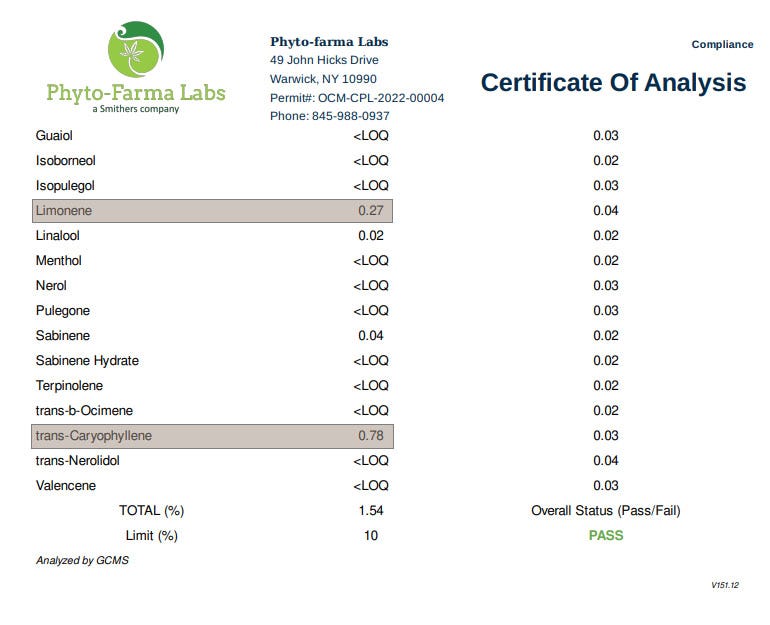Select the 'Guaiol' row name

(x=54, y=136)
